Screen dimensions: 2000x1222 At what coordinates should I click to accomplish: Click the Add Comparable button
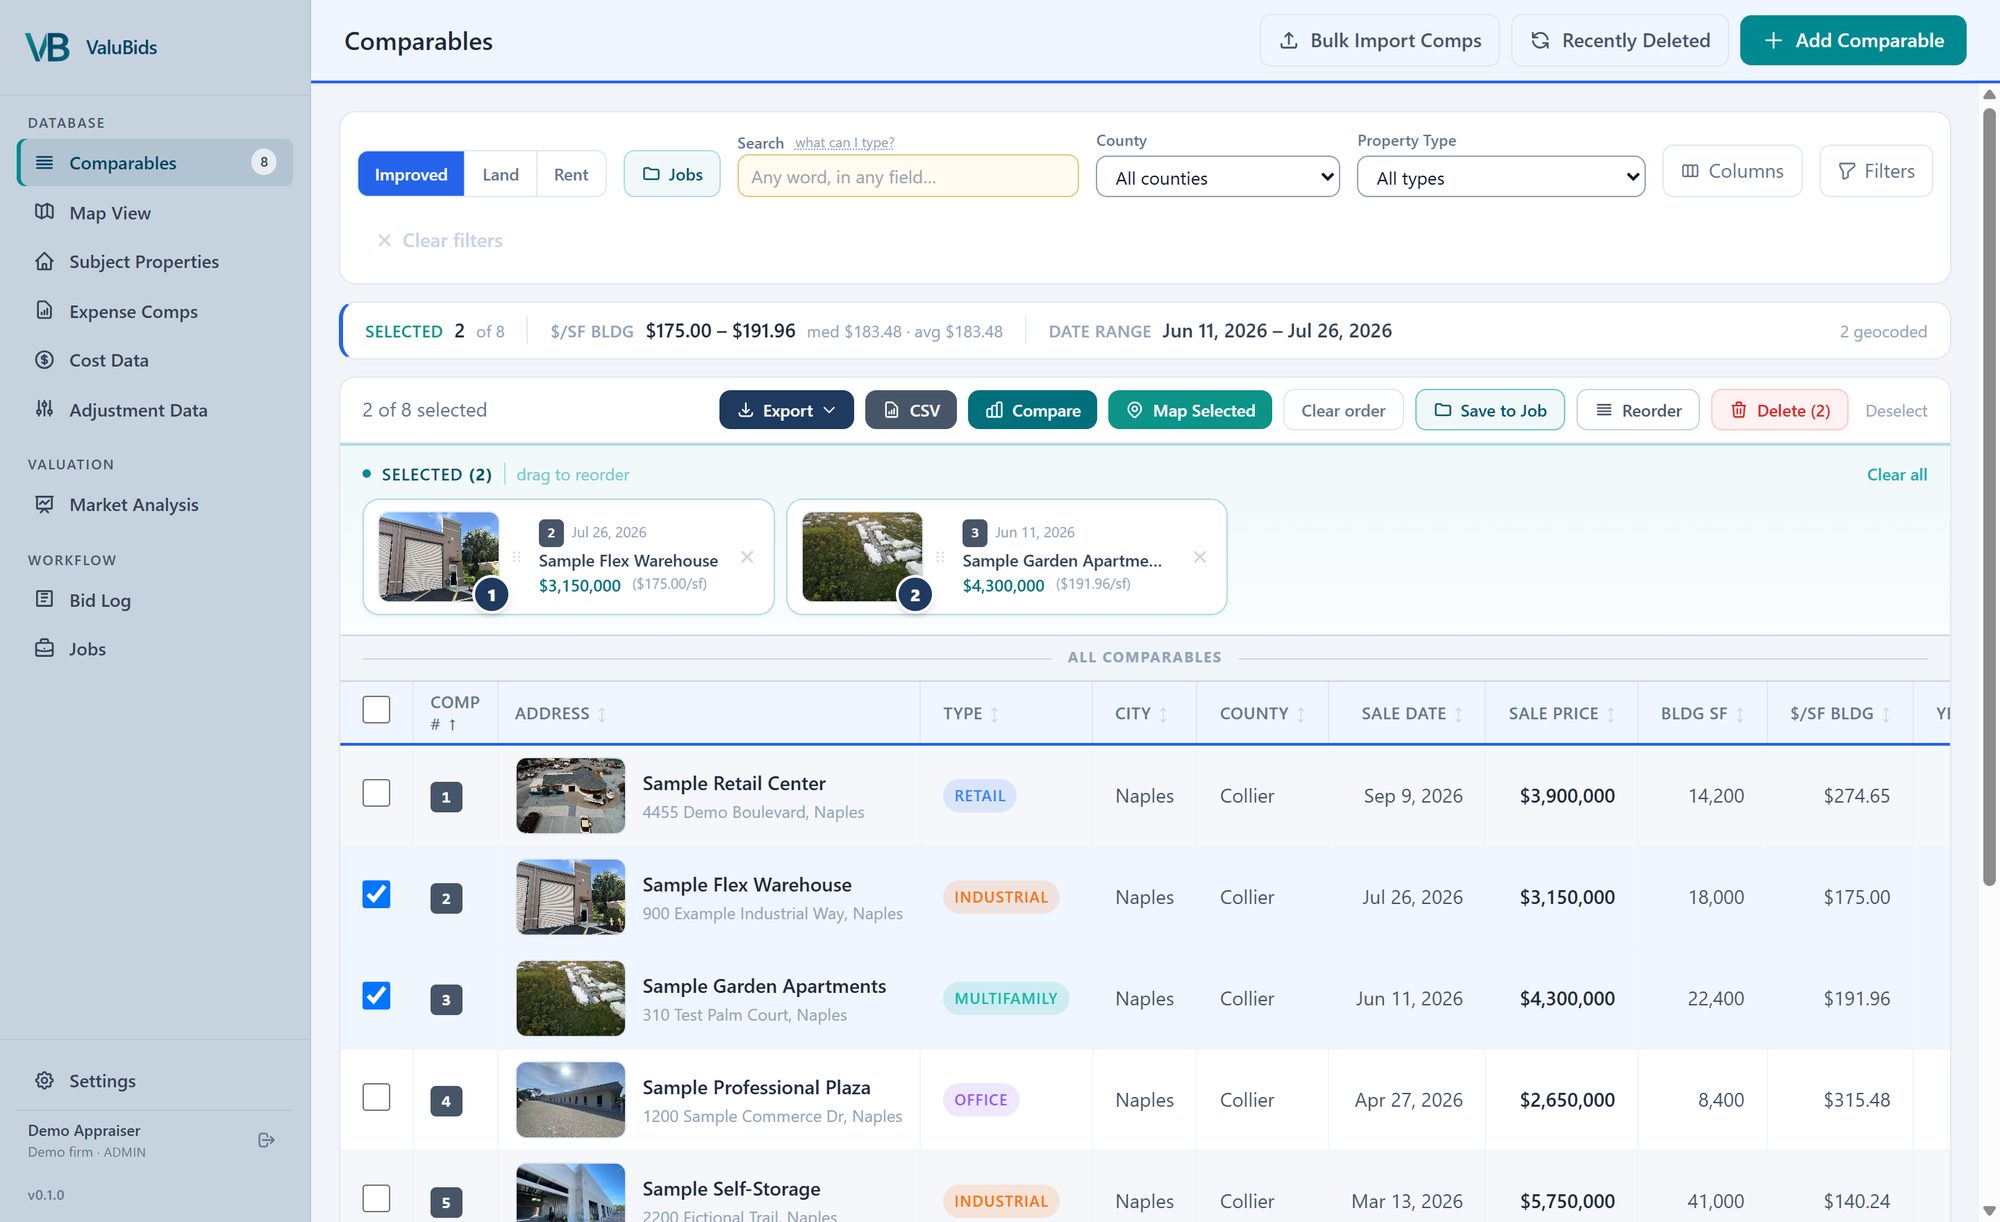[1853, 40]
